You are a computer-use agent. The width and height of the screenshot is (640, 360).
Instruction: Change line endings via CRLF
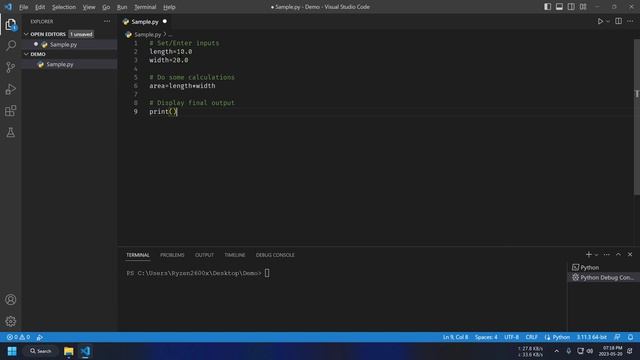point(531,337)
